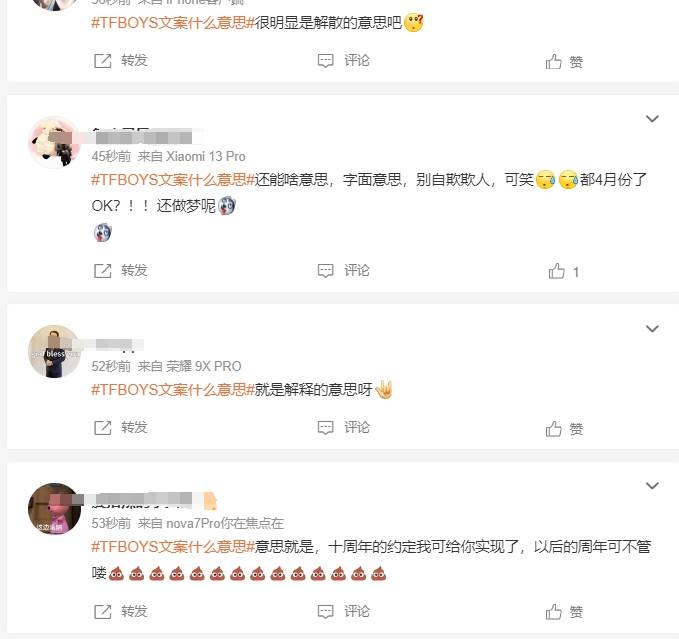This screenshot has height=639, width=679.
Task: Open the 'bless' avatar user profile
Action: tap(54, 352)
